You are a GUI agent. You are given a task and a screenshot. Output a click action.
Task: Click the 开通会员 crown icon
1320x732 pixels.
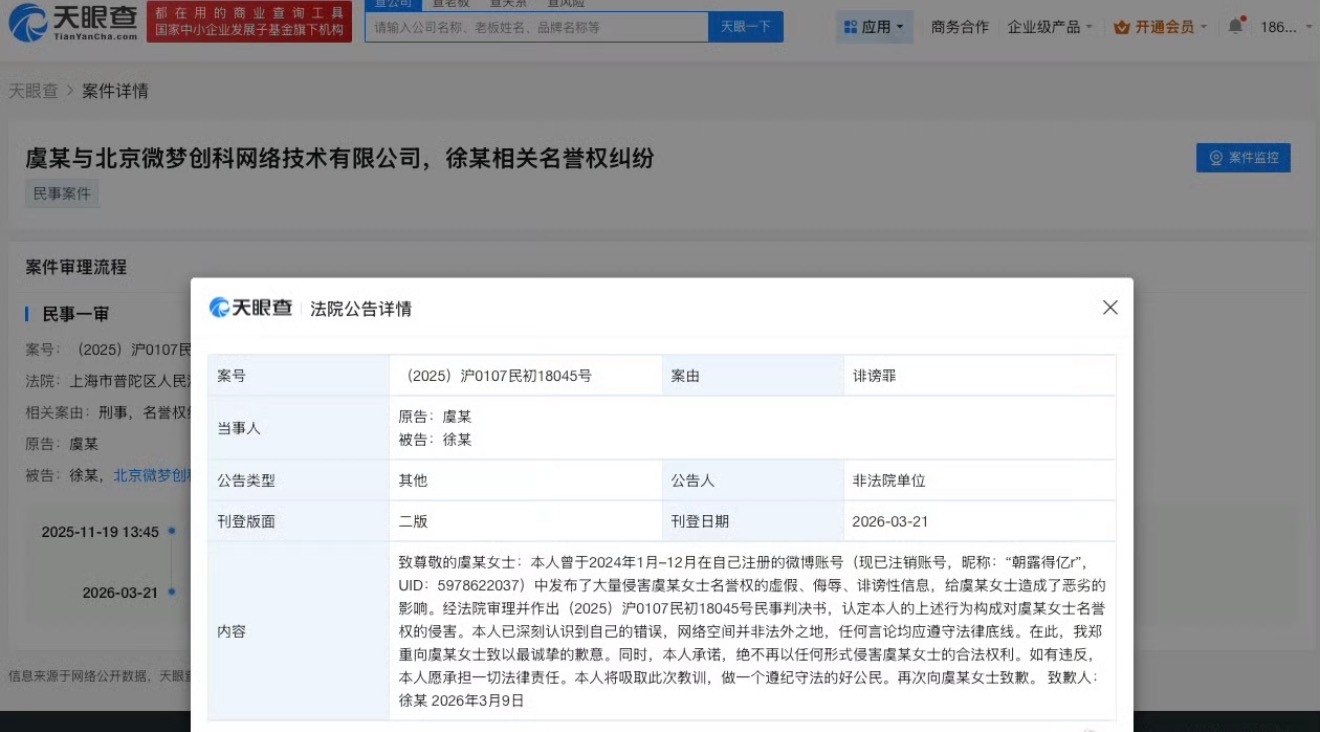1121,27
